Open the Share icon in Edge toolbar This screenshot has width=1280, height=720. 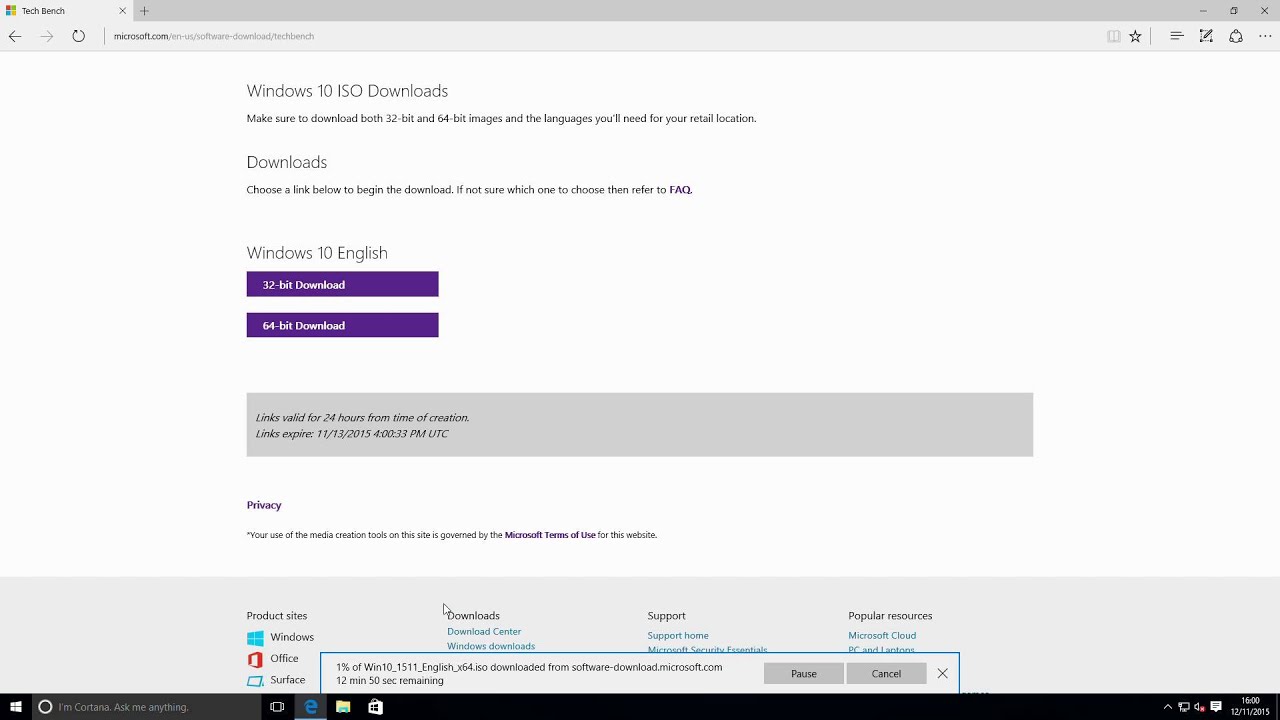pyautogui.click(x=1236, y=36)
